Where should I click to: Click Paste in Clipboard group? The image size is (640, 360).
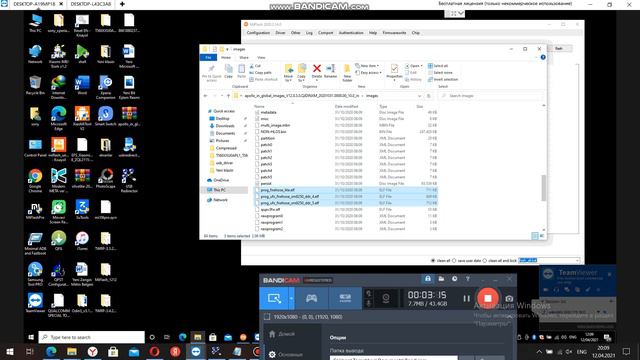(x=242, y=71)
